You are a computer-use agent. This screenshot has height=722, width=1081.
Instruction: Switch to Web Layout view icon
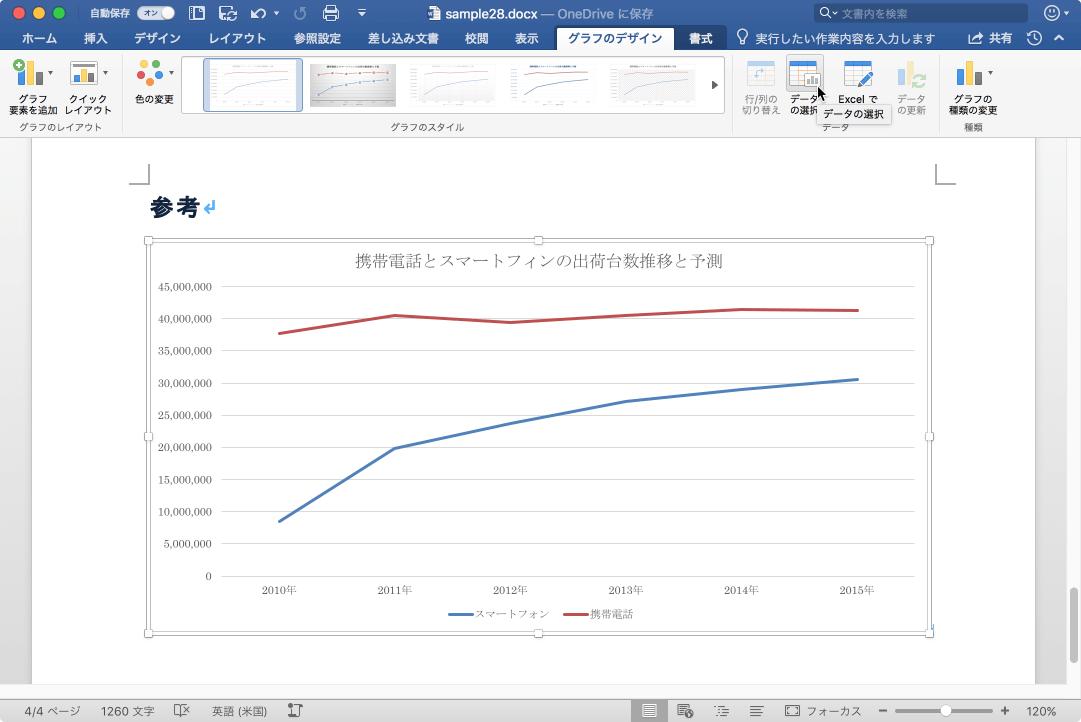tap(685, 710)
